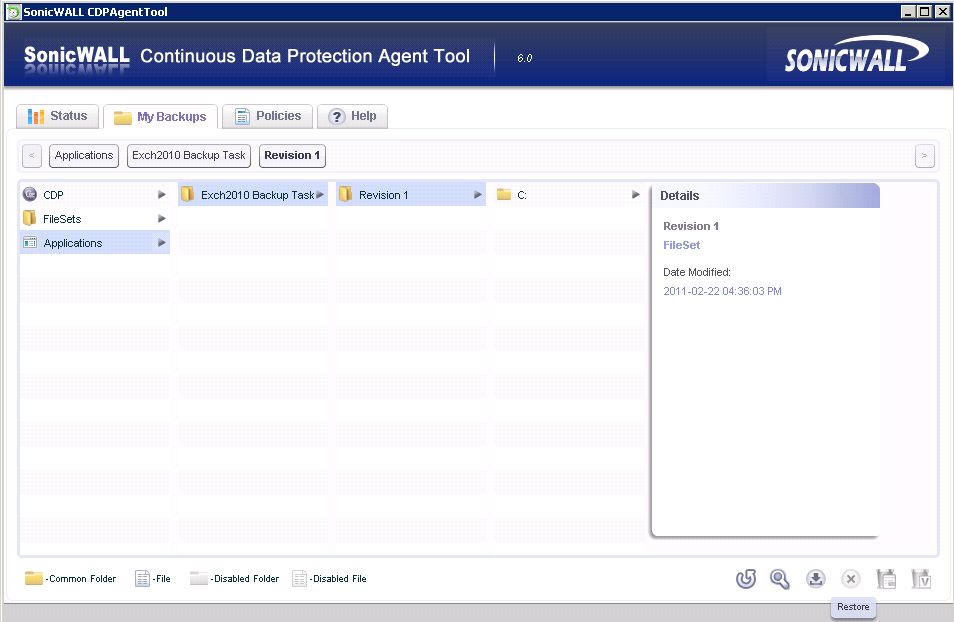Image resolution: width=954 pixels, height=622 pixels.
Task: Select Applications in the first column
Action: (95, 243)
